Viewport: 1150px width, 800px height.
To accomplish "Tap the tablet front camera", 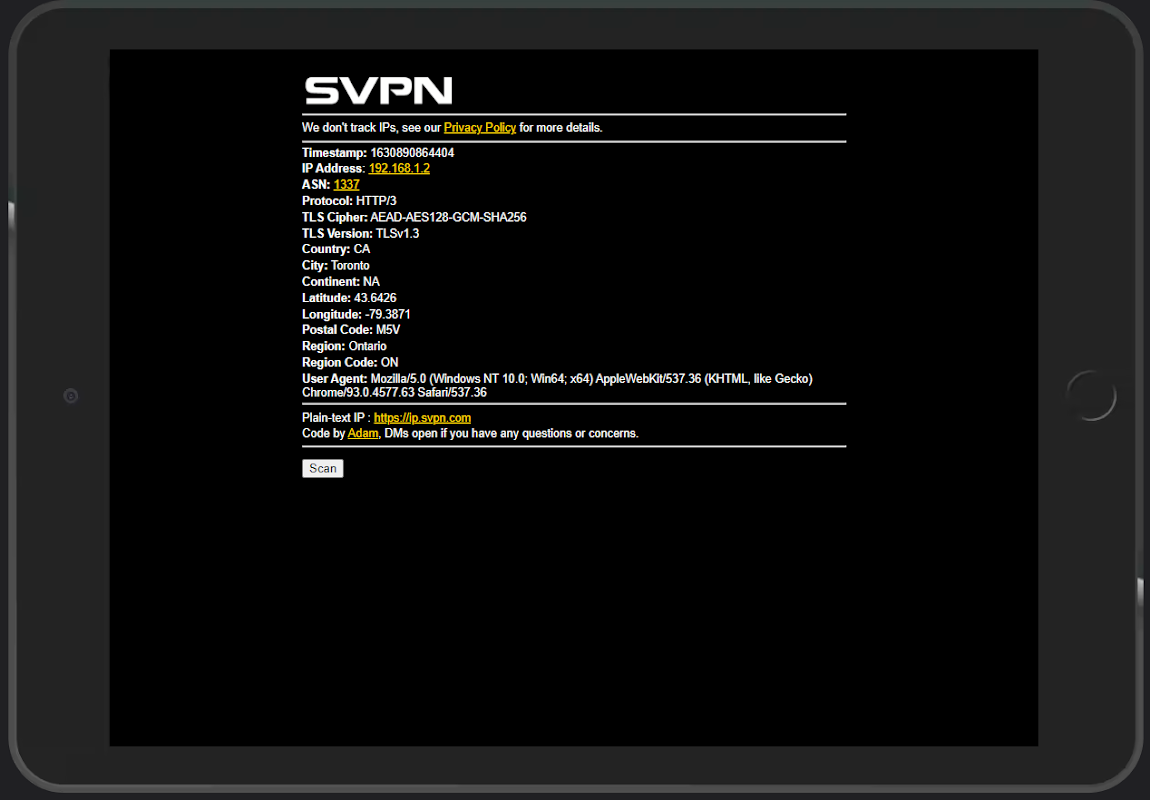I will [x=71, y=396].
